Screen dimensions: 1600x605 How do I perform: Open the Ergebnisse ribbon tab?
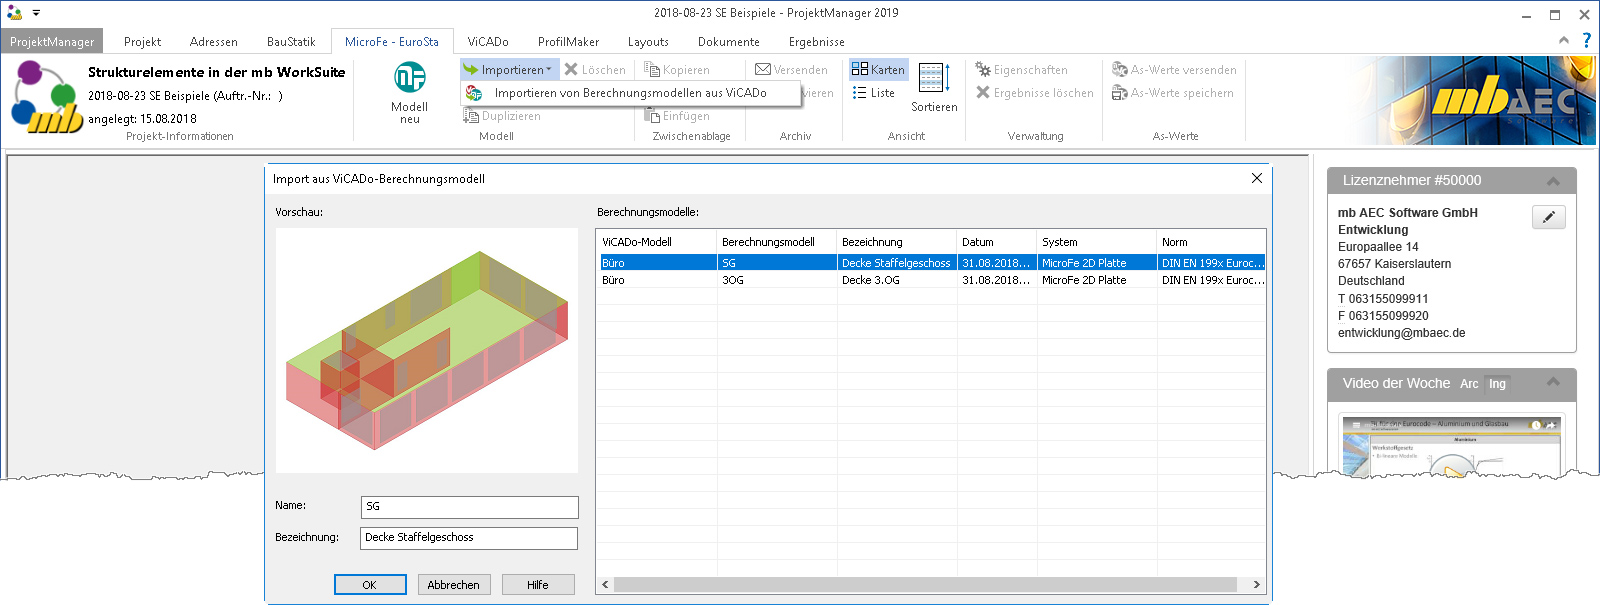(x=817, y=42)
